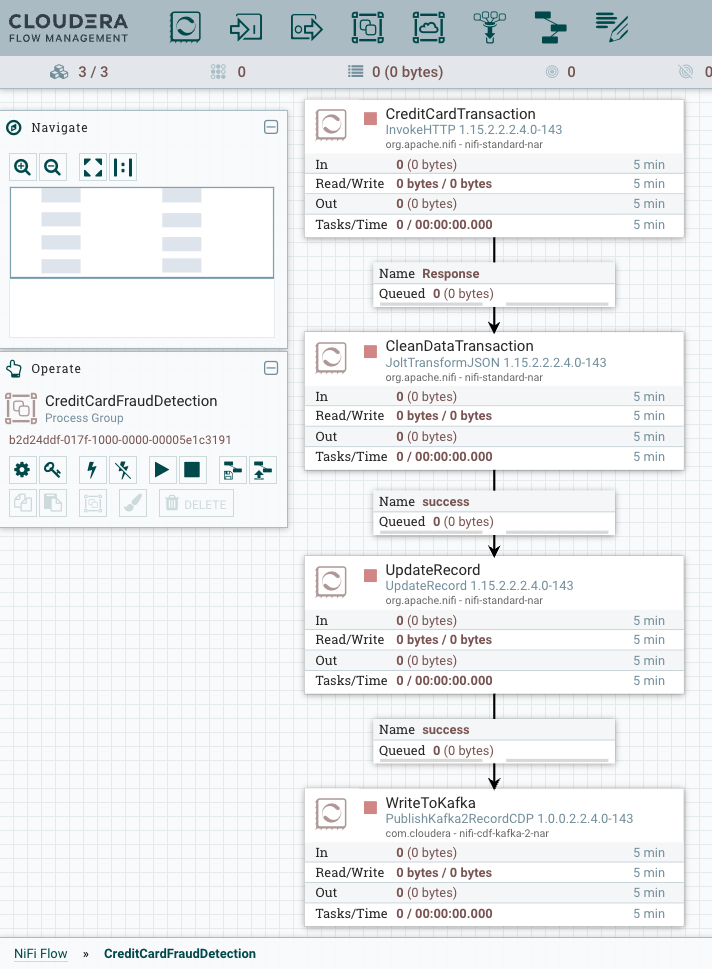
Task: Collapse the Operate panel
Action: [271, 368]
